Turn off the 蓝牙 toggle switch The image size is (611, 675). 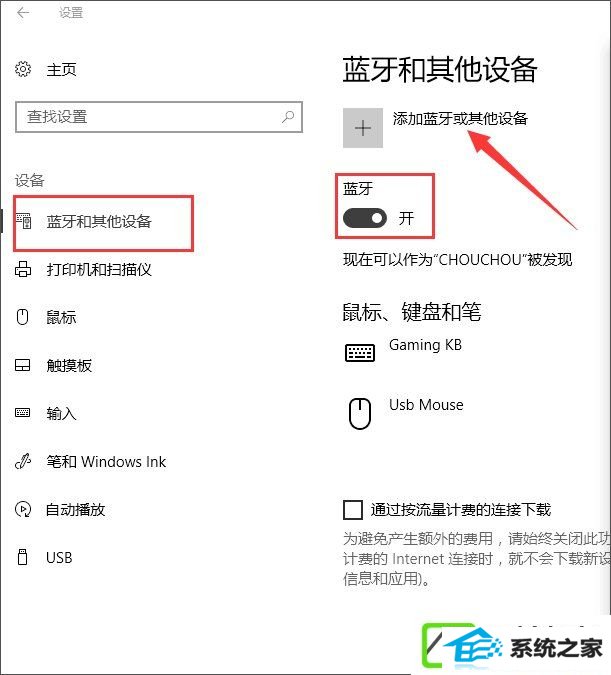click(x=365, y=218)
